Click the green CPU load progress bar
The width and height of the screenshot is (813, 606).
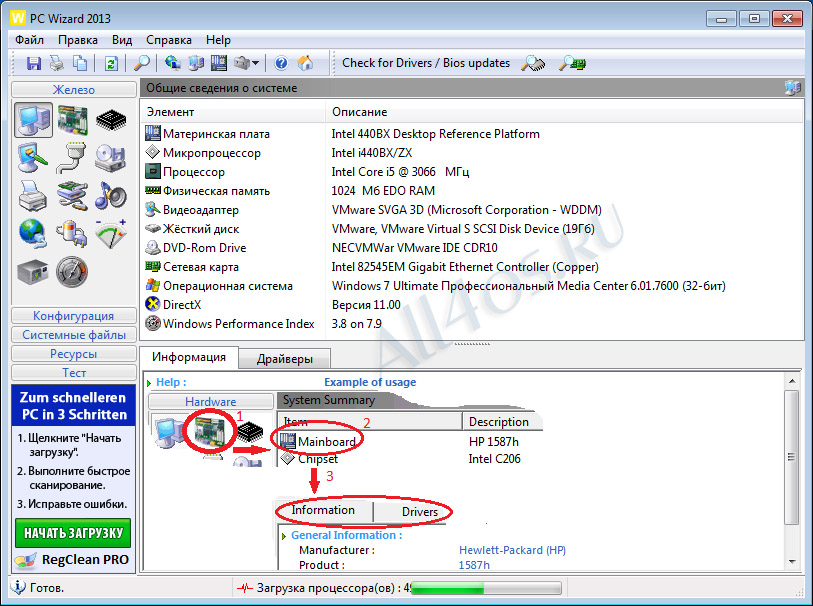[486, 588]
